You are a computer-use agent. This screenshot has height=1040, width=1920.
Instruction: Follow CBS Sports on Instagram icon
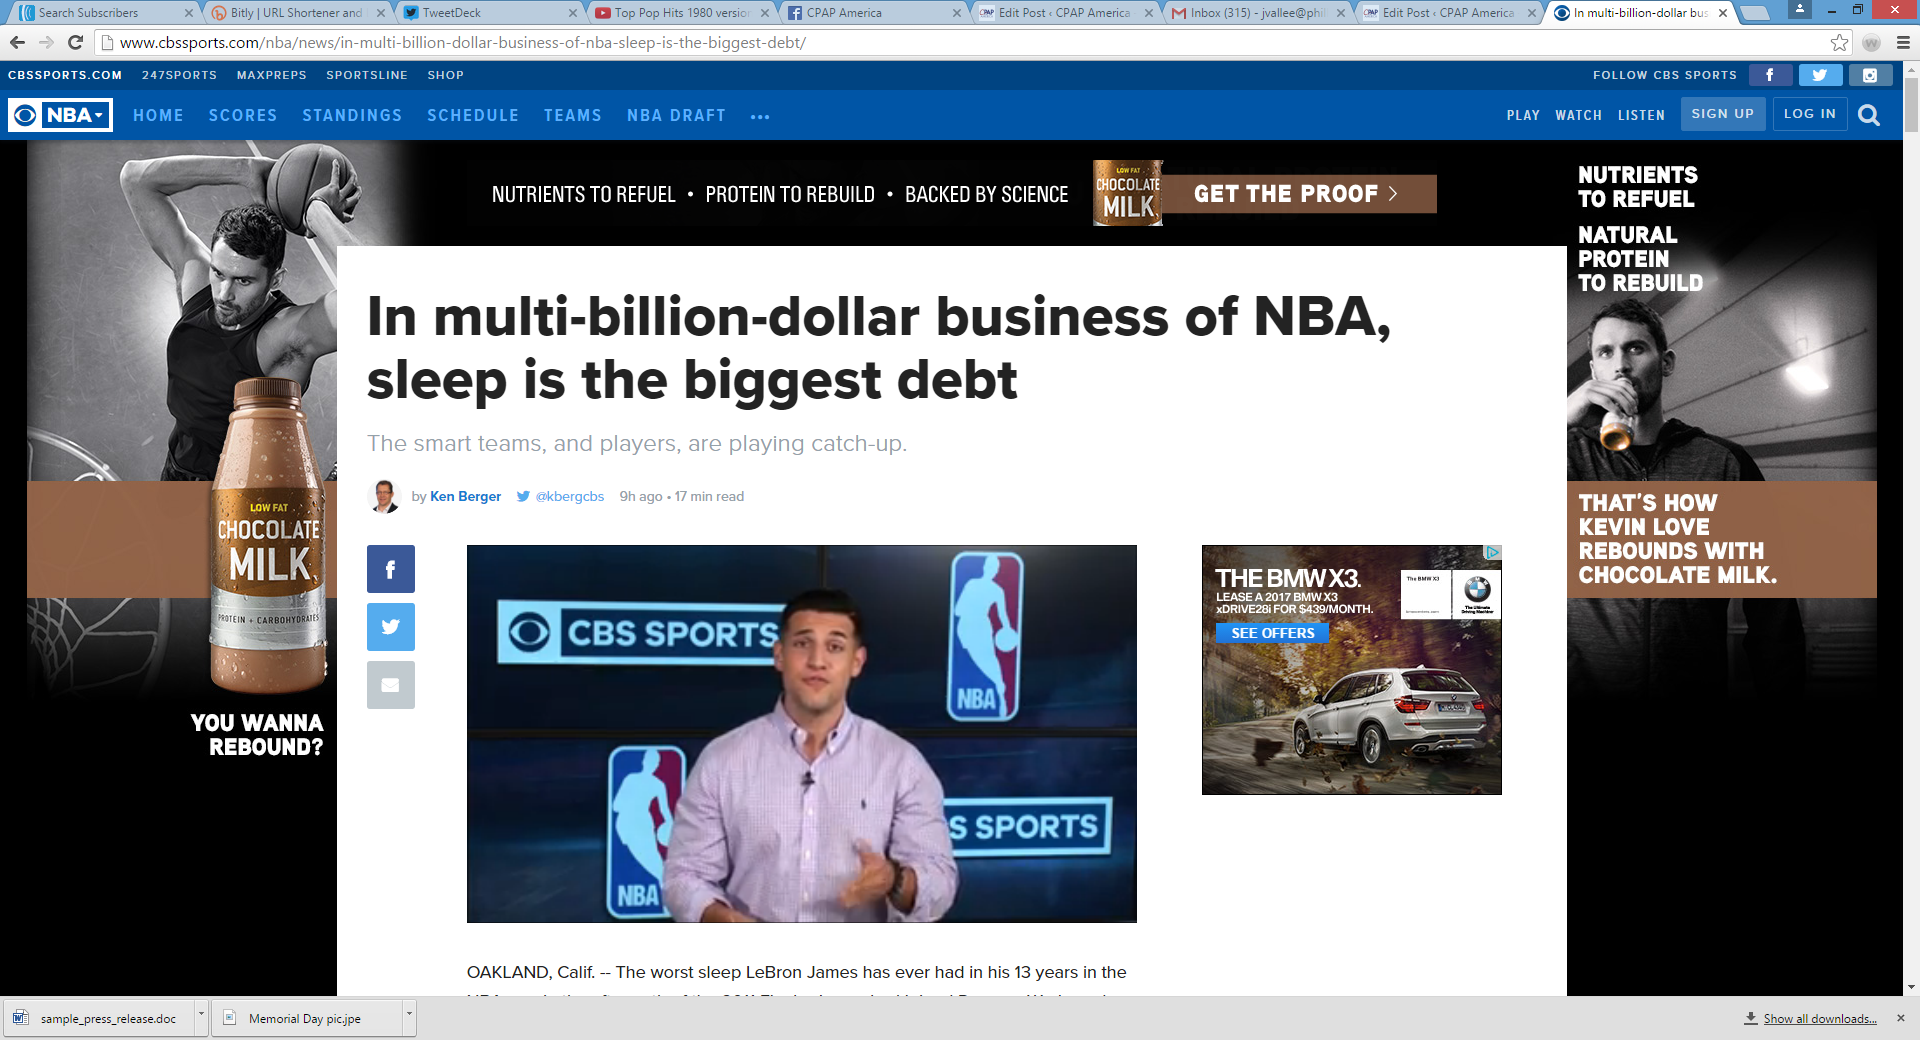tap(1869, 75)
